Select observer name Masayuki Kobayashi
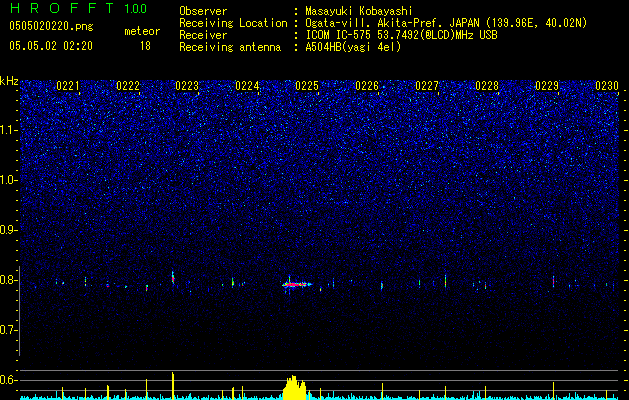Image resolution: width=629 pixels, height=400 pixels. click(359, 11)
